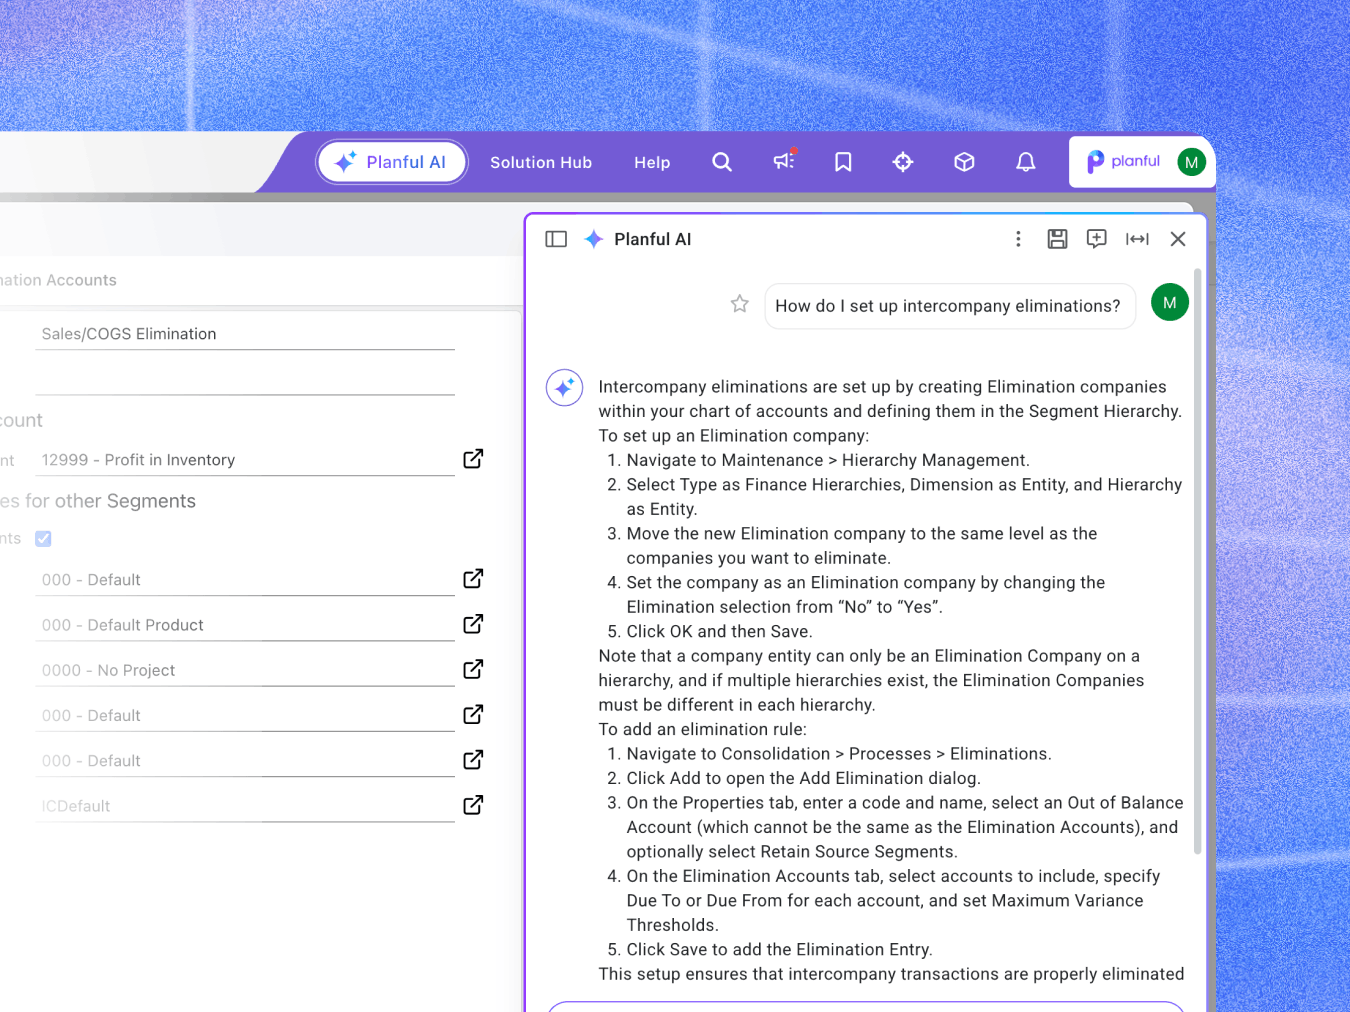The image size is (1350, 1012).
Task: Open lookup for 000 - Default Product
Action: [x=474, y=624]
